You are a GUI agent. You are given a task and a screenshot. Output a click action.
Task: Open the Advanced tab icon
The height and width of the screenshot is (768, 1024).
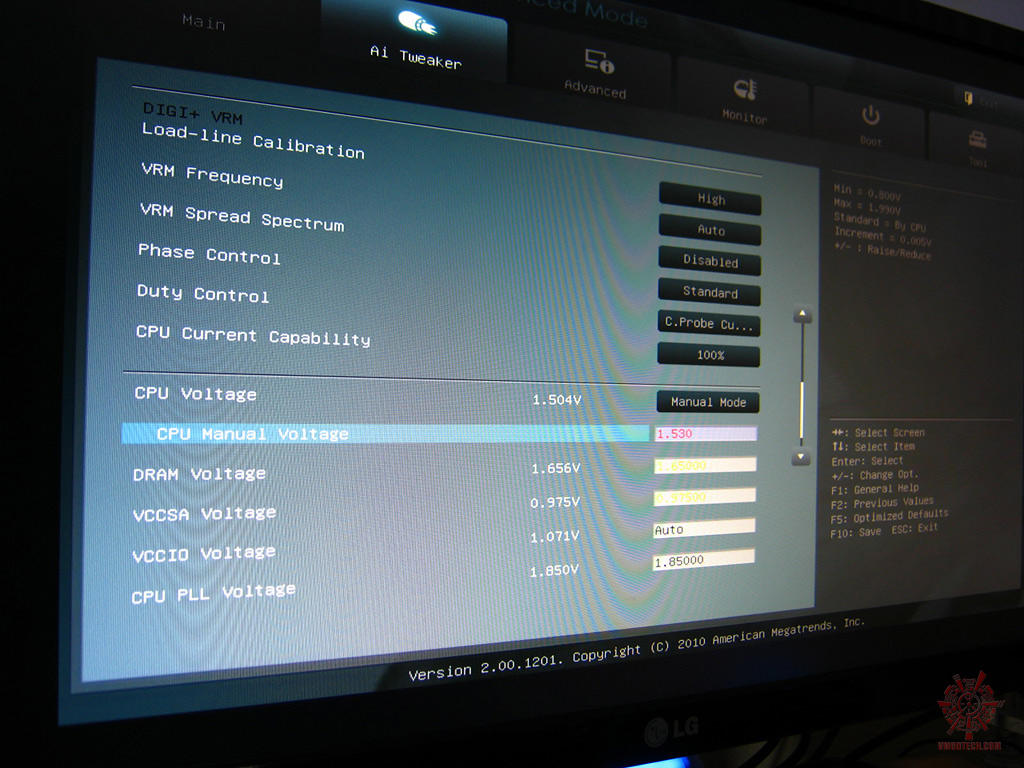coord(599,61)
